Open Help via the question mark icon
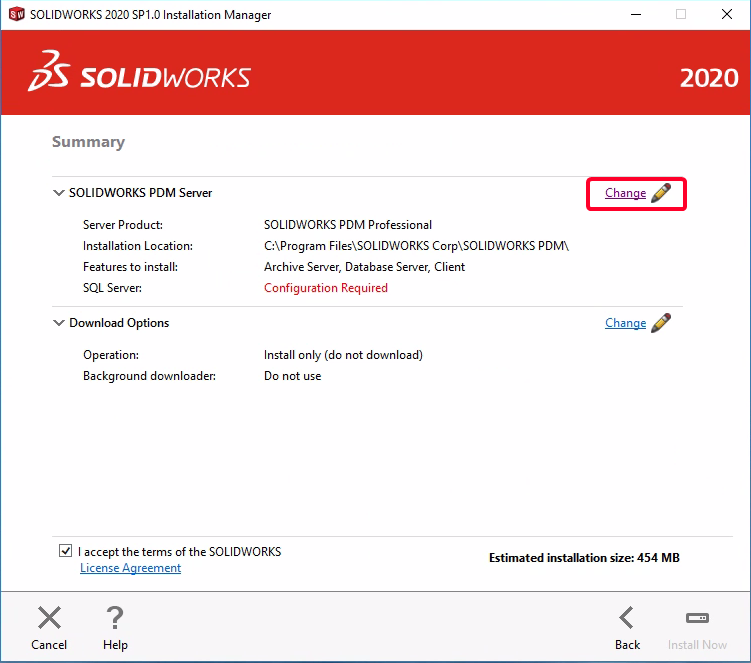The height and width of the screenshot is (663, 751). click(x=115, y=618)
